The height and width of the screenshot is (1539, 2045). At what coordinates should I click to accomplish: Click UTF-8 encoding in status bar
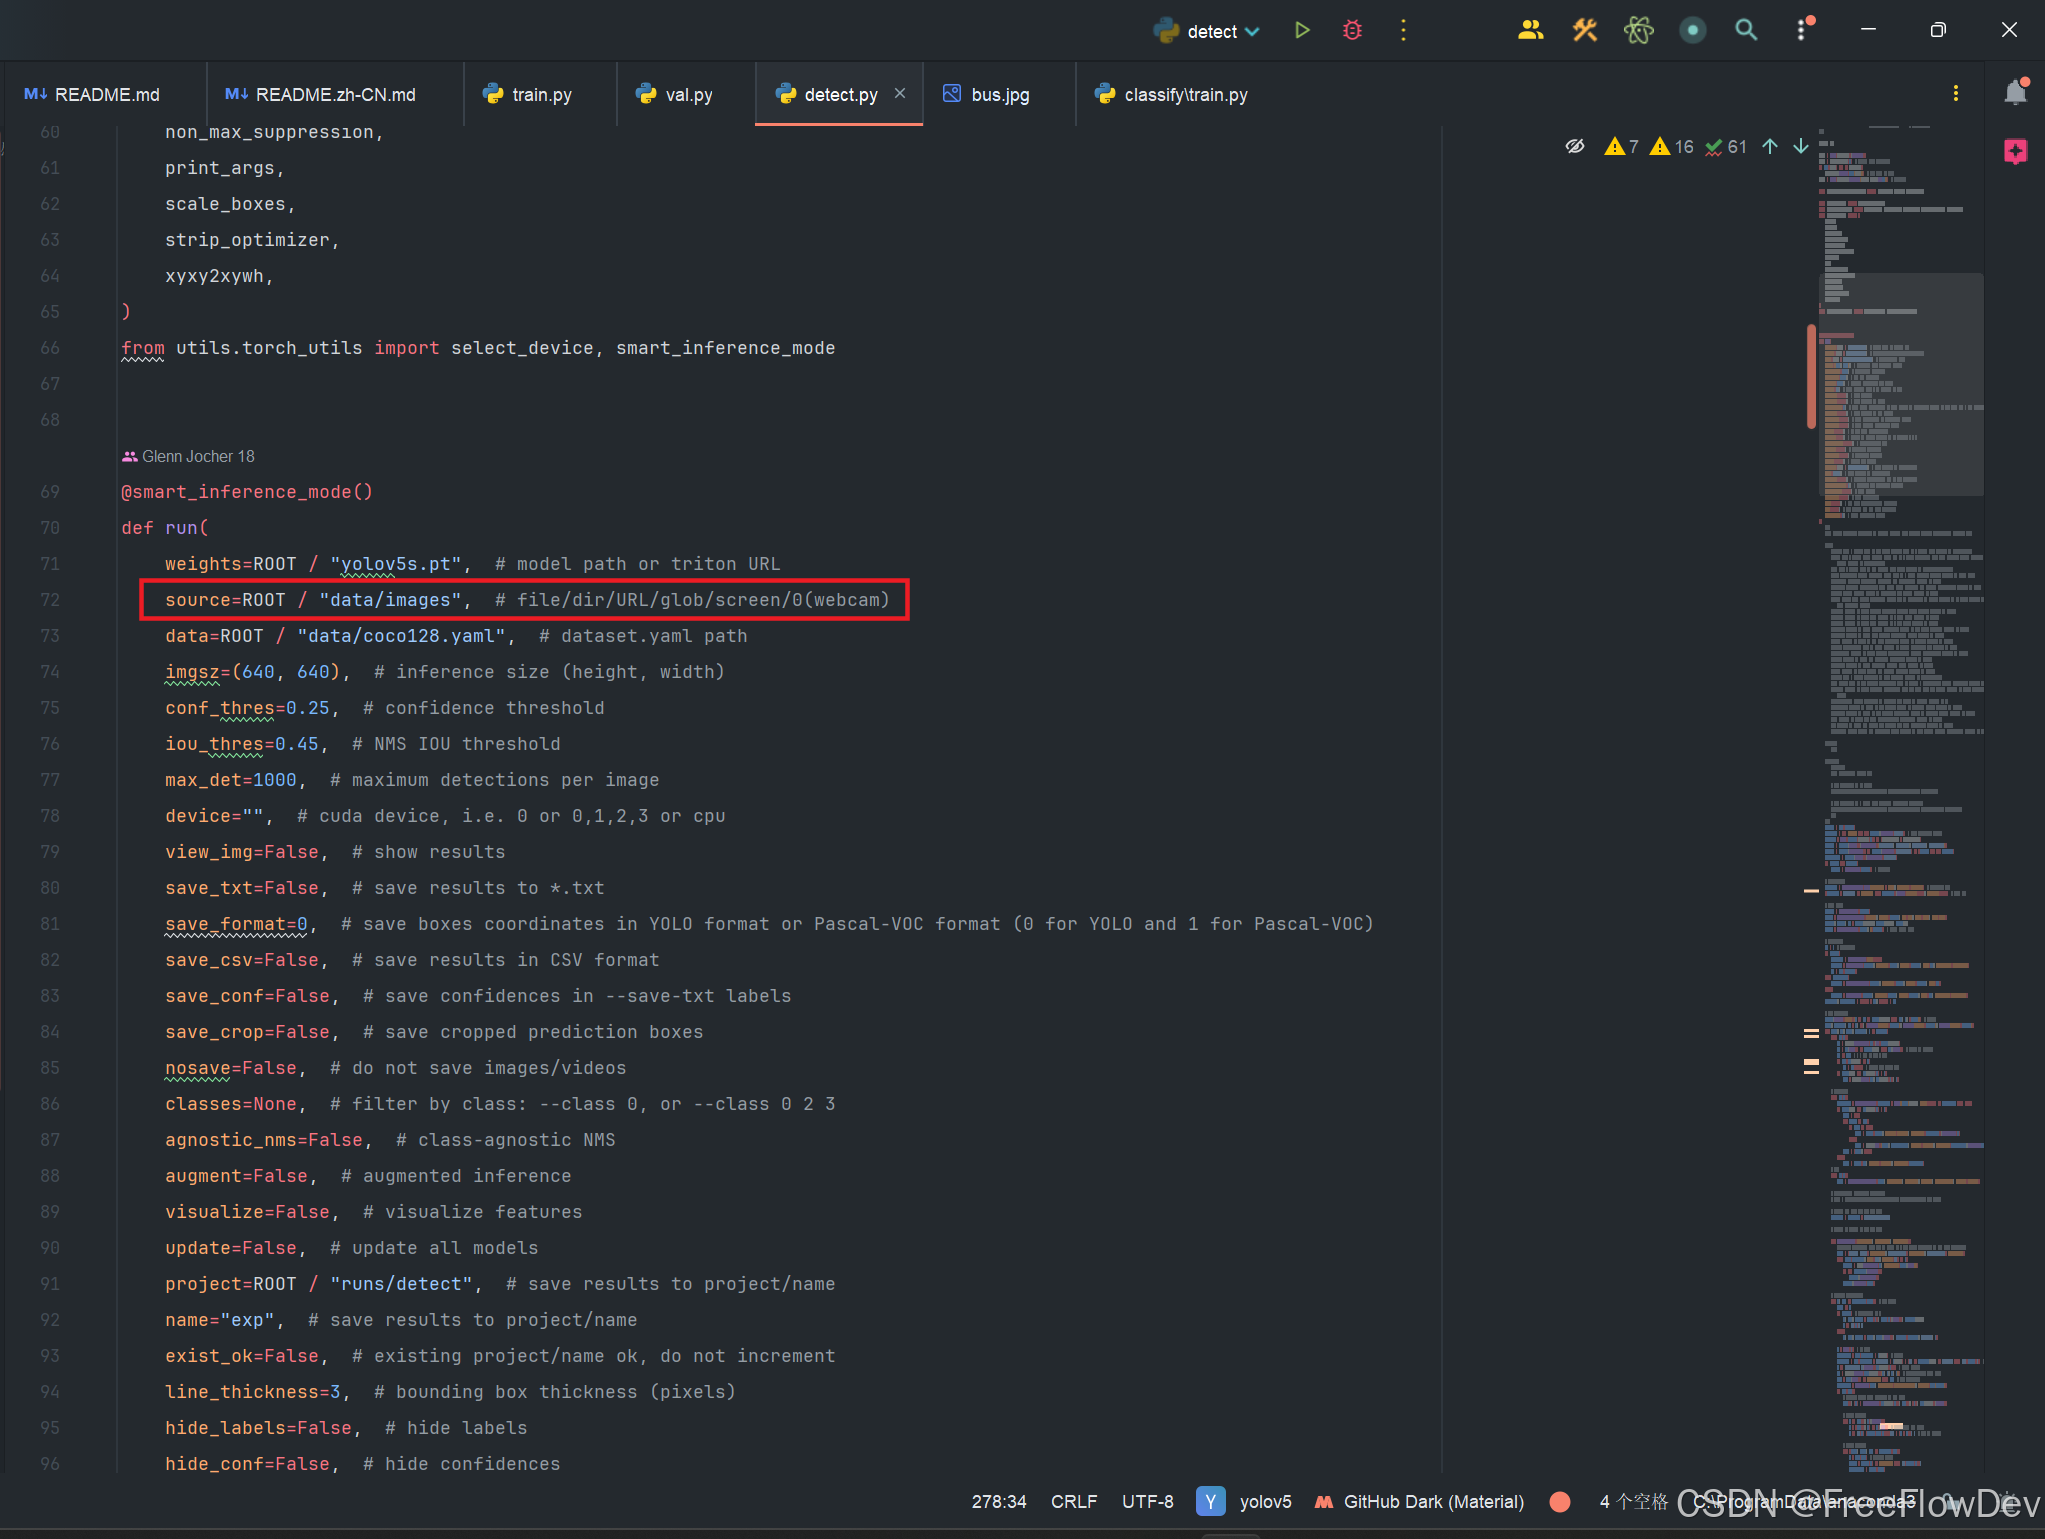click(x=1147, y=1501)
